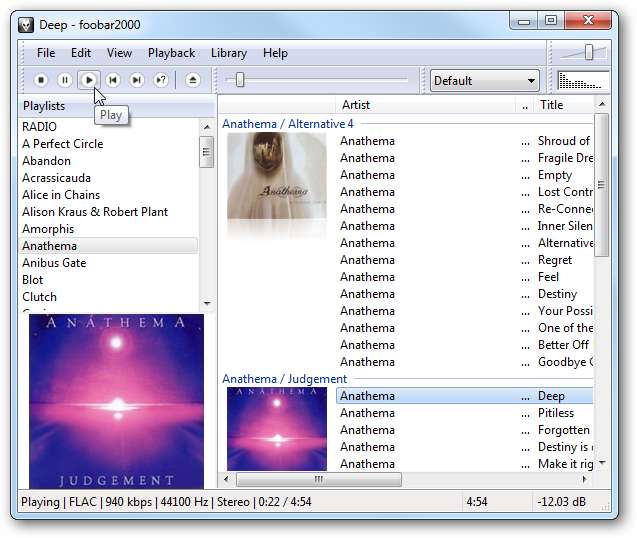Image resolution: width=637 pixels, height=538 pixels.
Task: Click the random playback button
Action: coord(161,80)
